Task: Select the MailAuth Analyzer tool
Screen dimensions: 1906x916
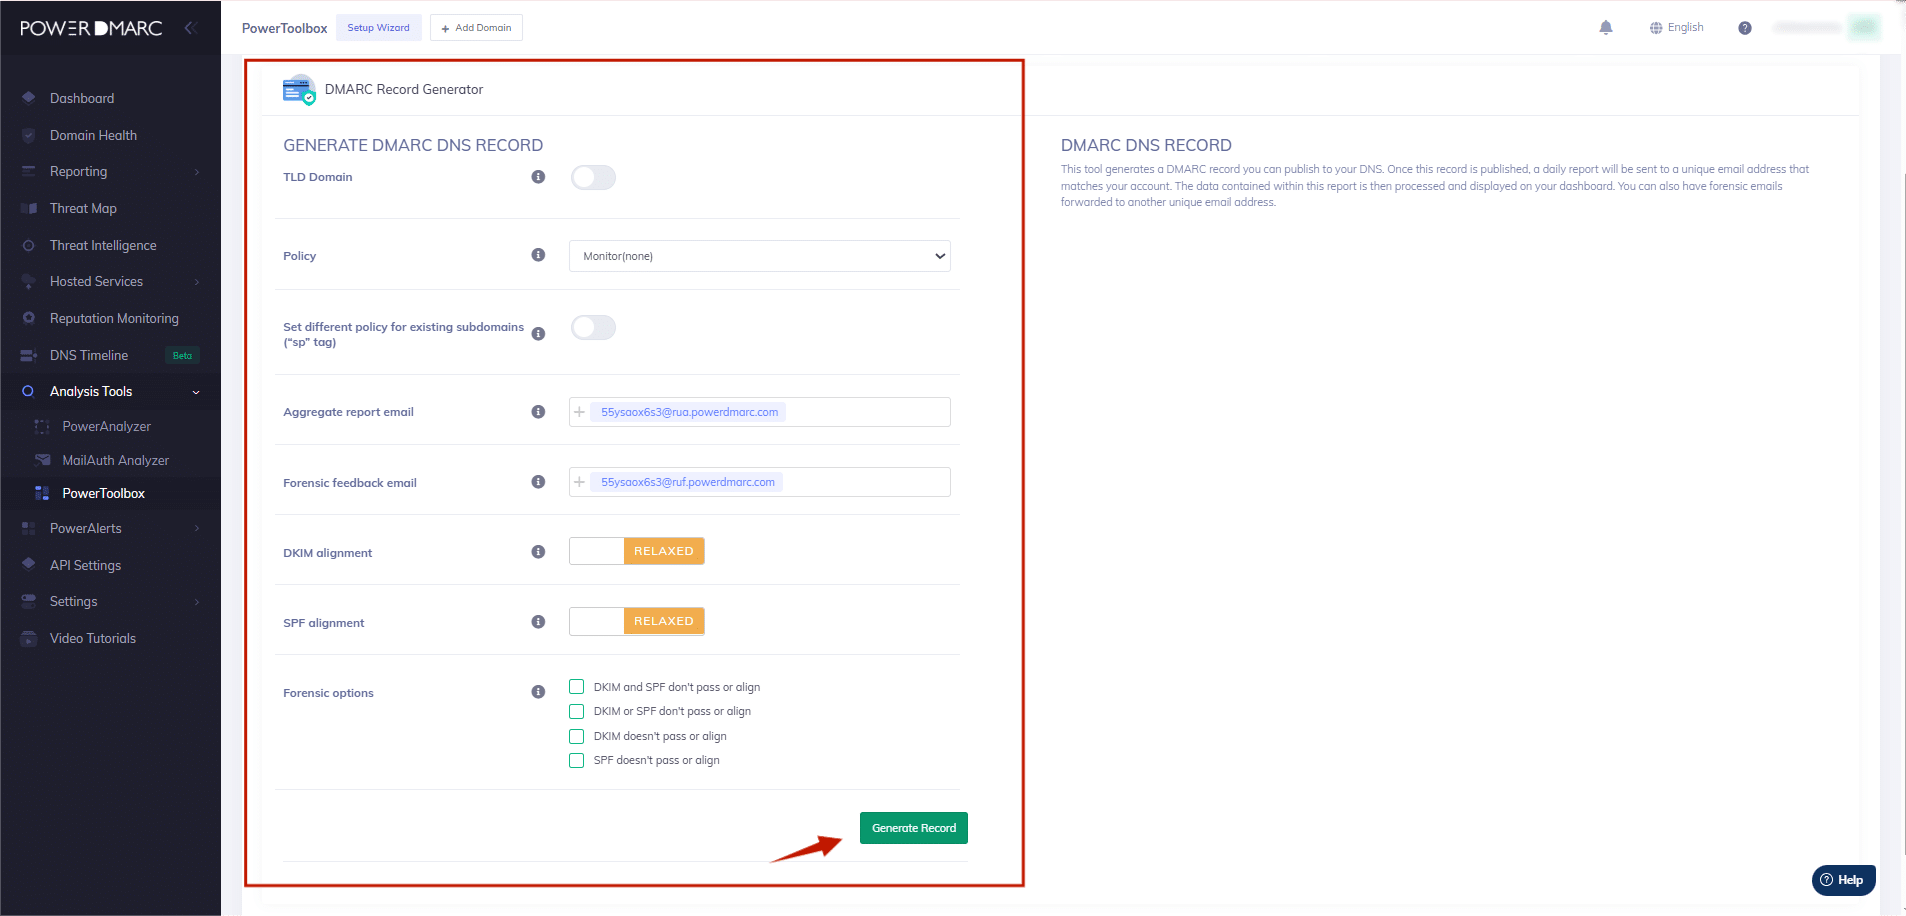Action: 115,460
